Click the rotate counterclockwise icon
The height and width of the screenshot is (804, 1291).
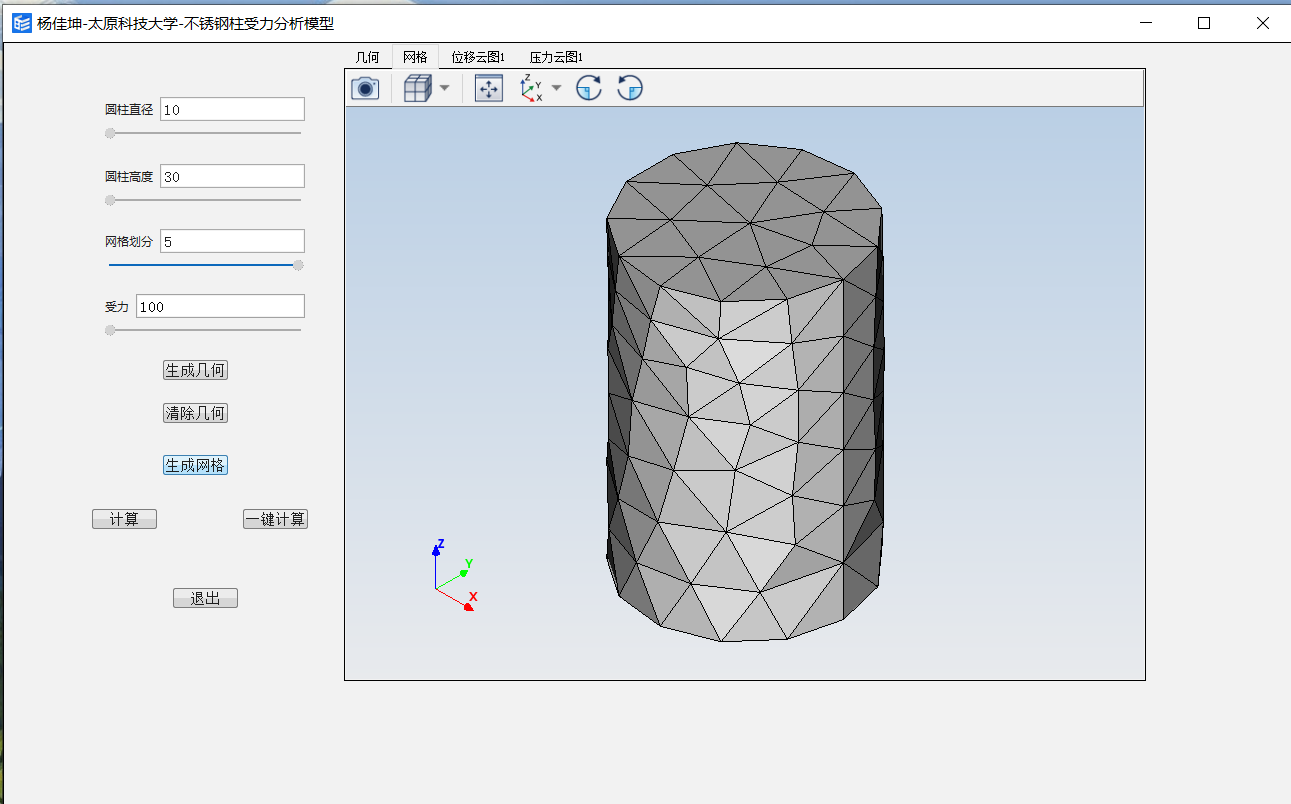629,88
